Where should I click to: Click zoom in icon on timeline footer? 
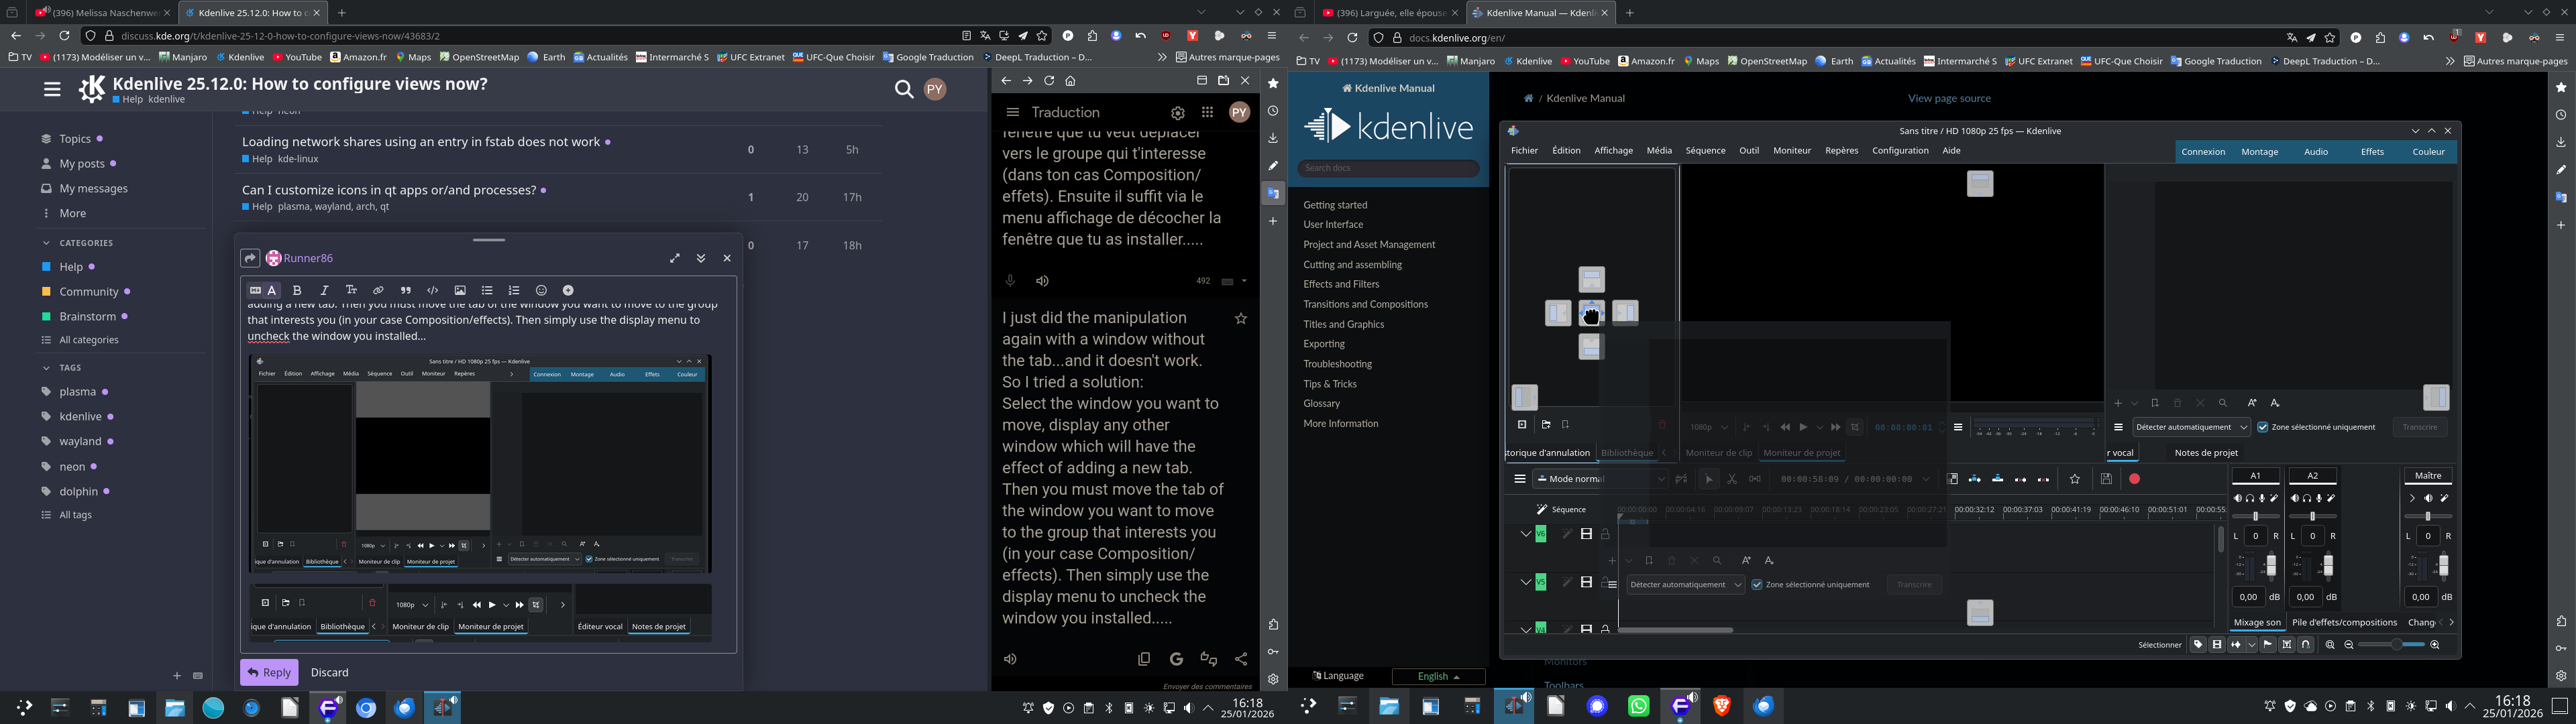coord(2435,645)
